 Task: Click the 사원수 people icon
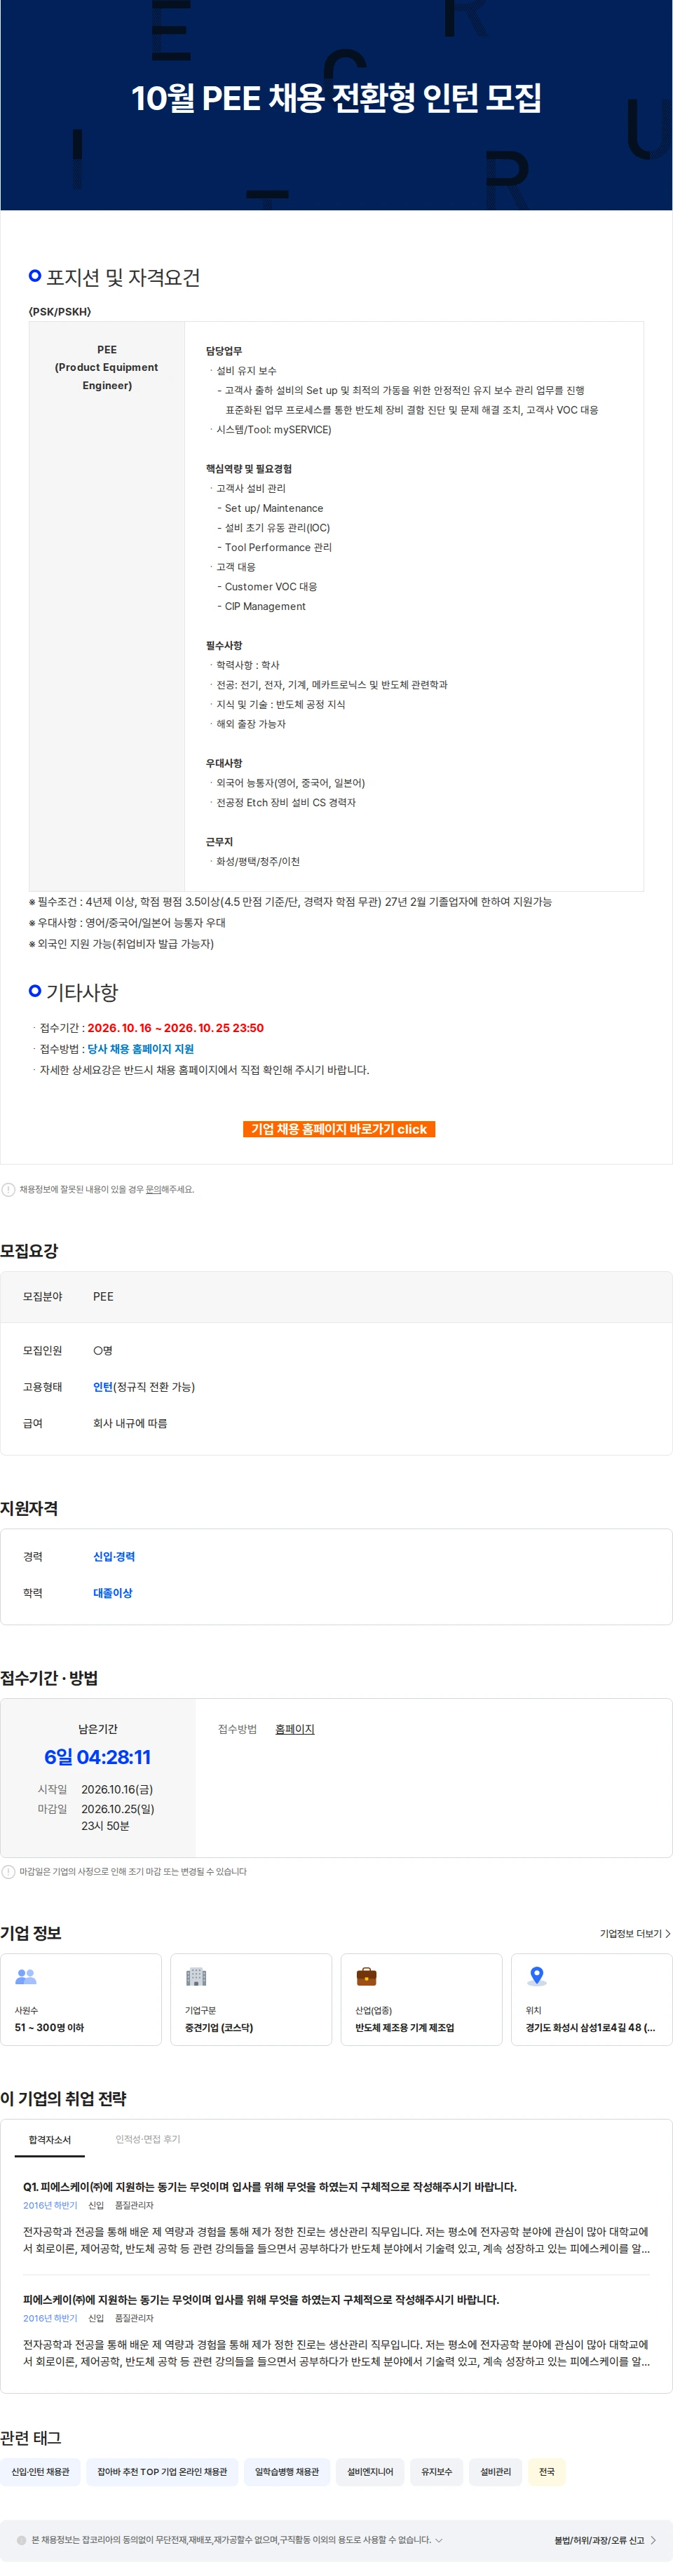coord(26,1977)
